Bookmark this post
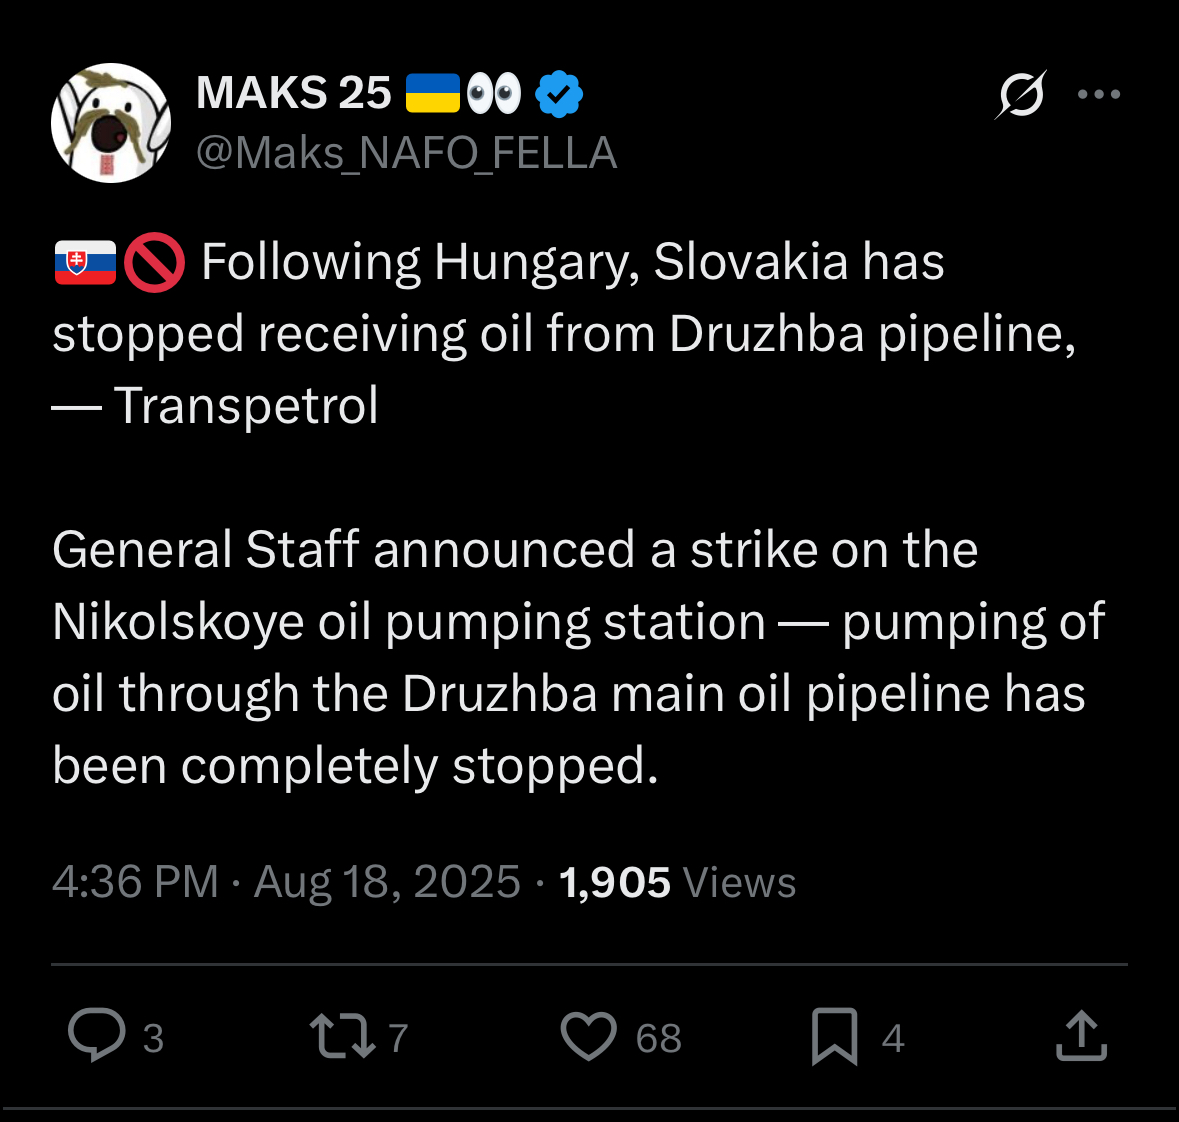Viewport: 1179px width, 1122px height. point(834,1035)
